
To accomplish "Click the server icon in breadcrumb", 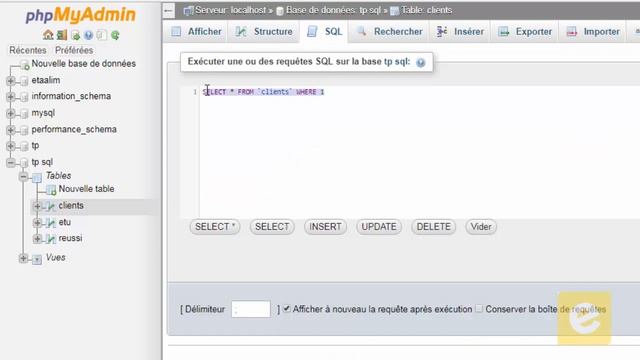I will [x=188, y=11].
